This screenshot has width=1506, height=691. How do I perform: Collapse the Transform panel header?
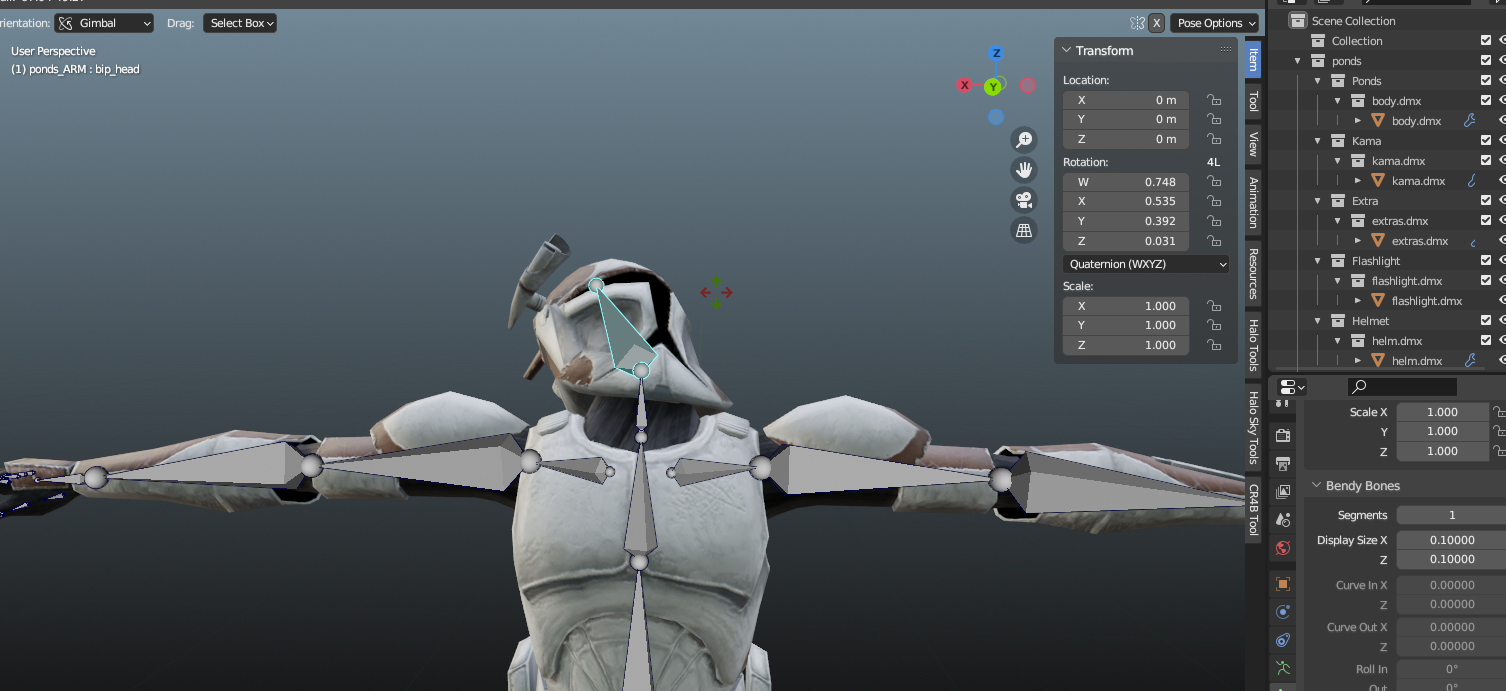[1067, 51]
